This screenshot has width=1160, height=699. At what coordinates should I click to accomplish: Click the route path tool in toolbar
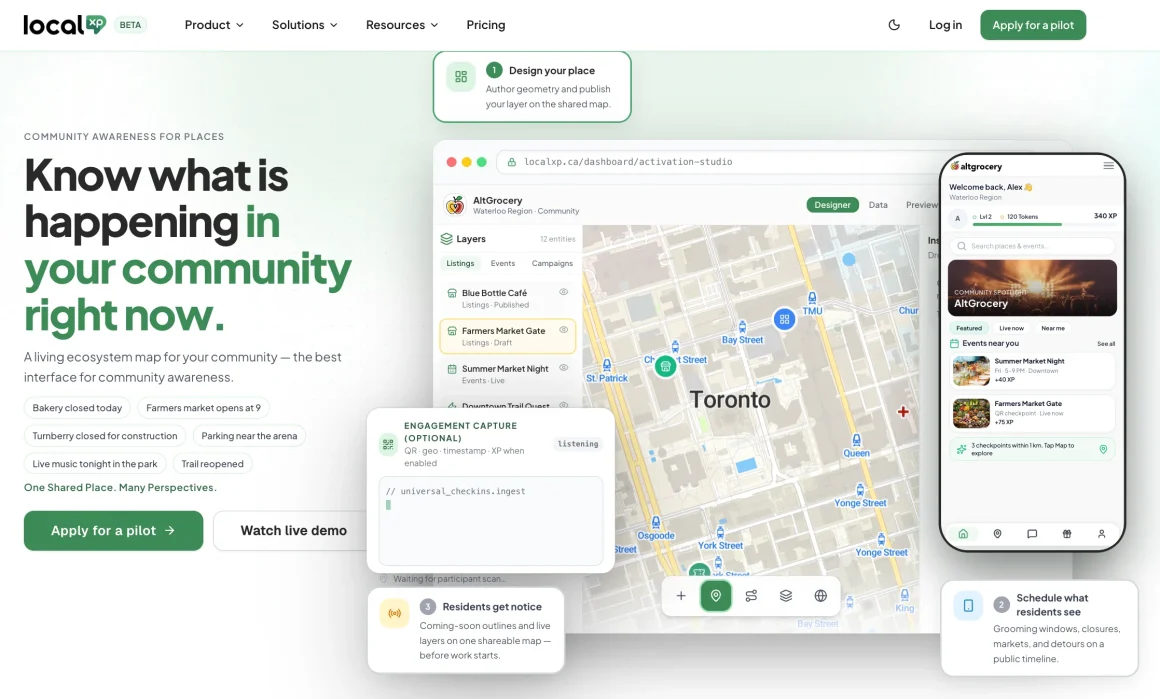[x=751, y=595]
